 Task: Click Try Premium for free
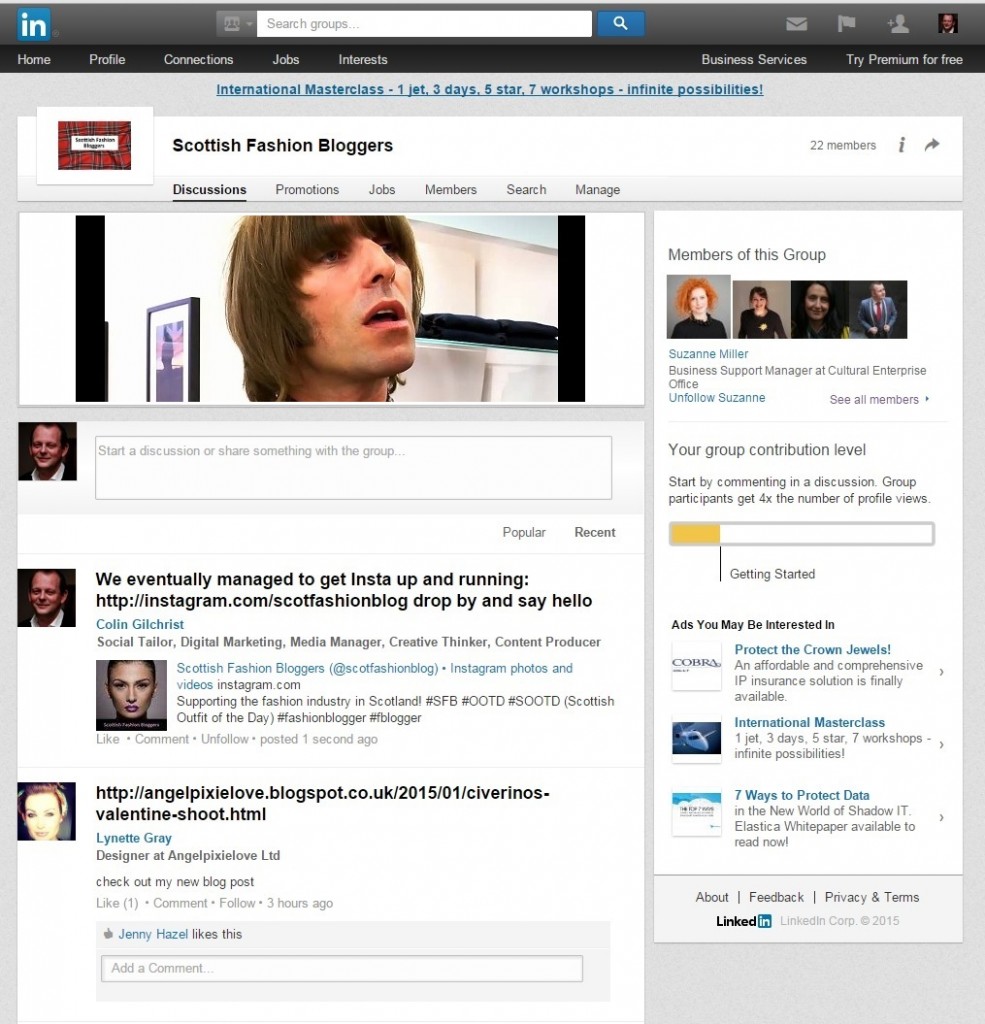(x=904, y=59)
